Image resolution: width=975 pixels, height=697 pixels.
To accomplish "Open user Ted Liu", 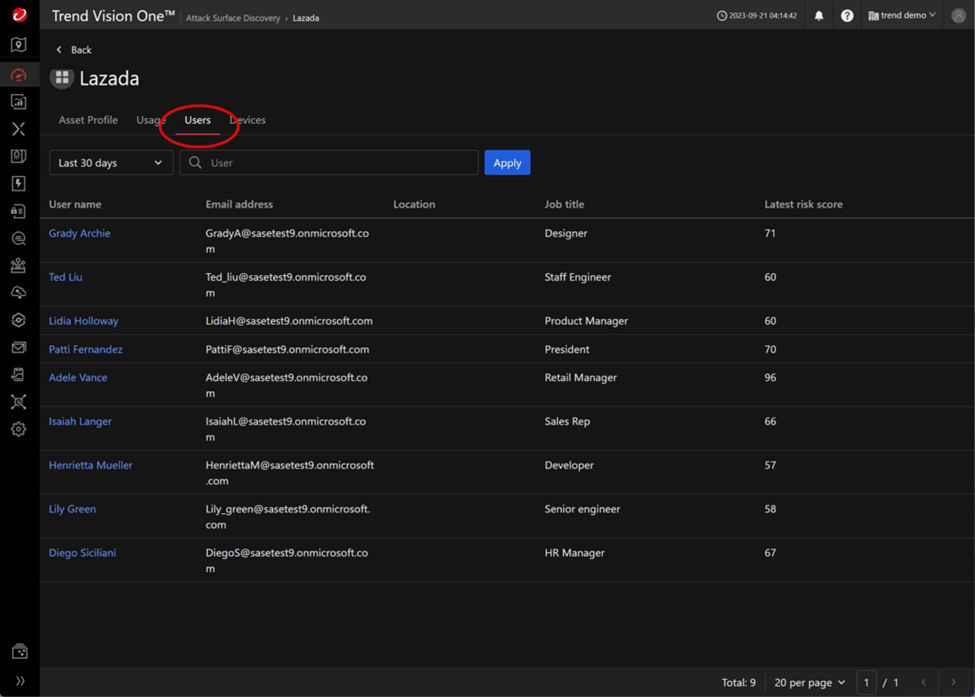I will coord(65,277).
